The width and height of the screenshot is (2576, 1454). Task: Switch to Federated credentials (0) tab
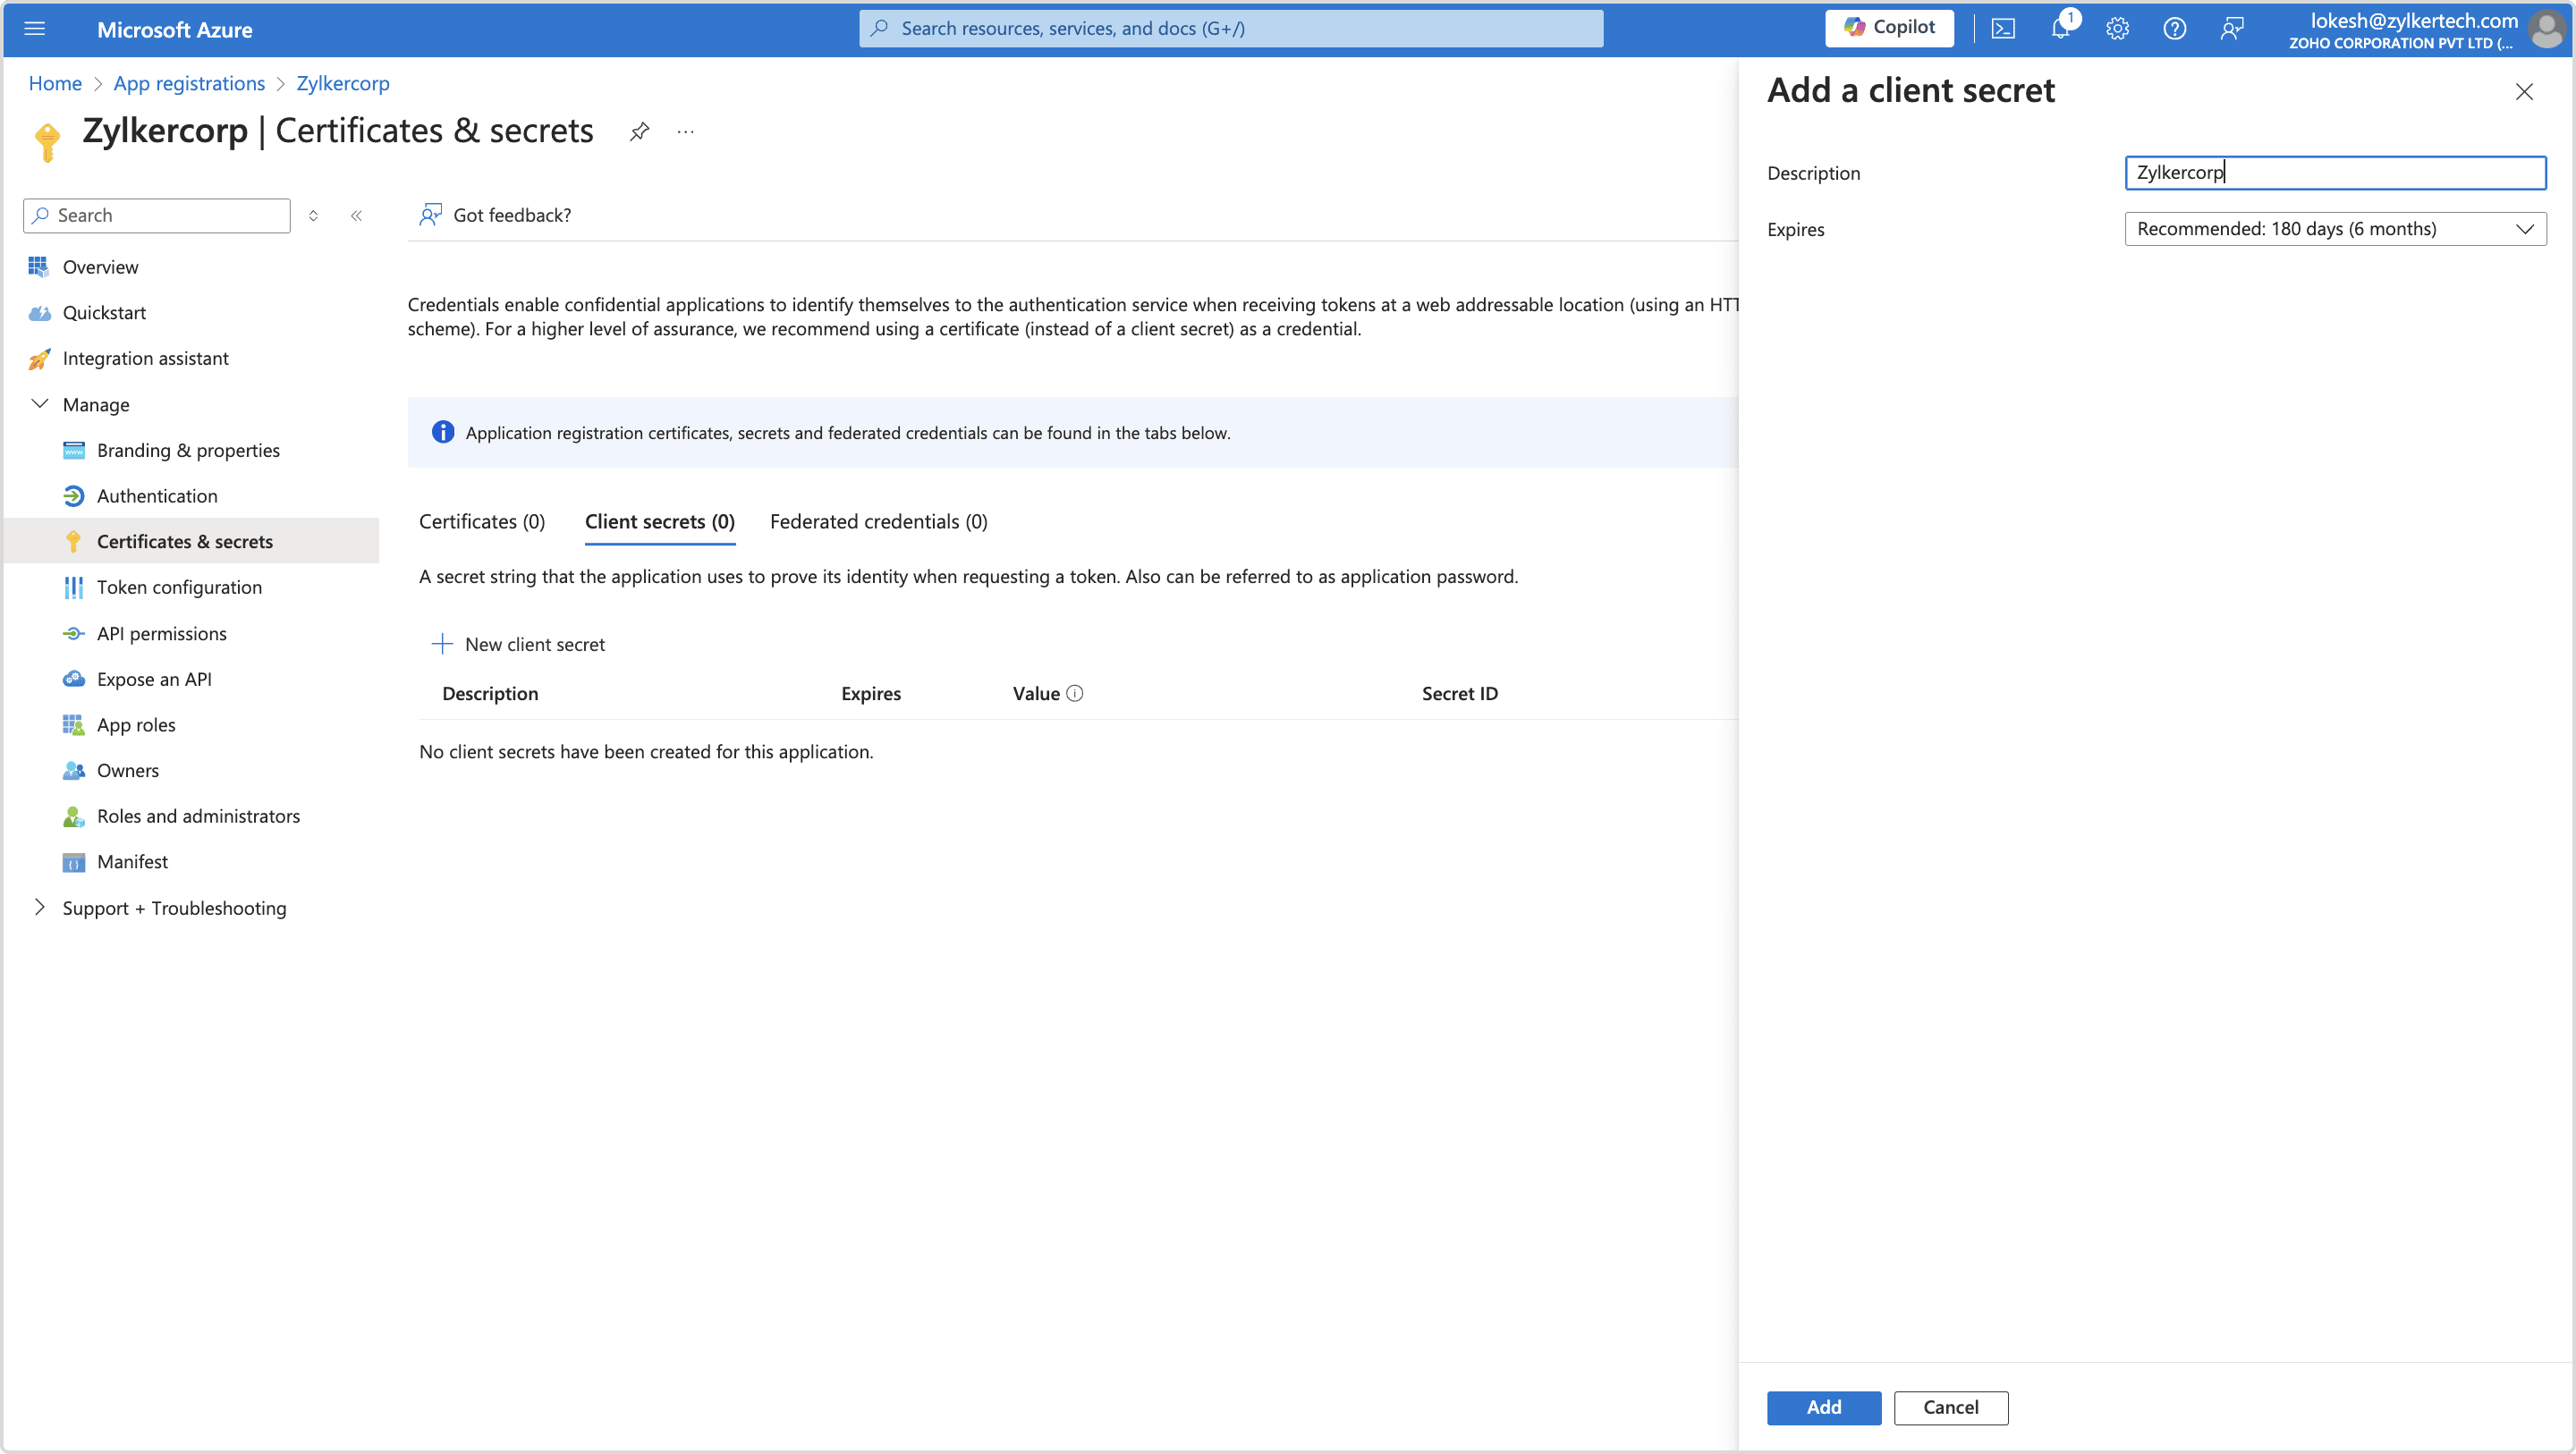coord(878,521)
